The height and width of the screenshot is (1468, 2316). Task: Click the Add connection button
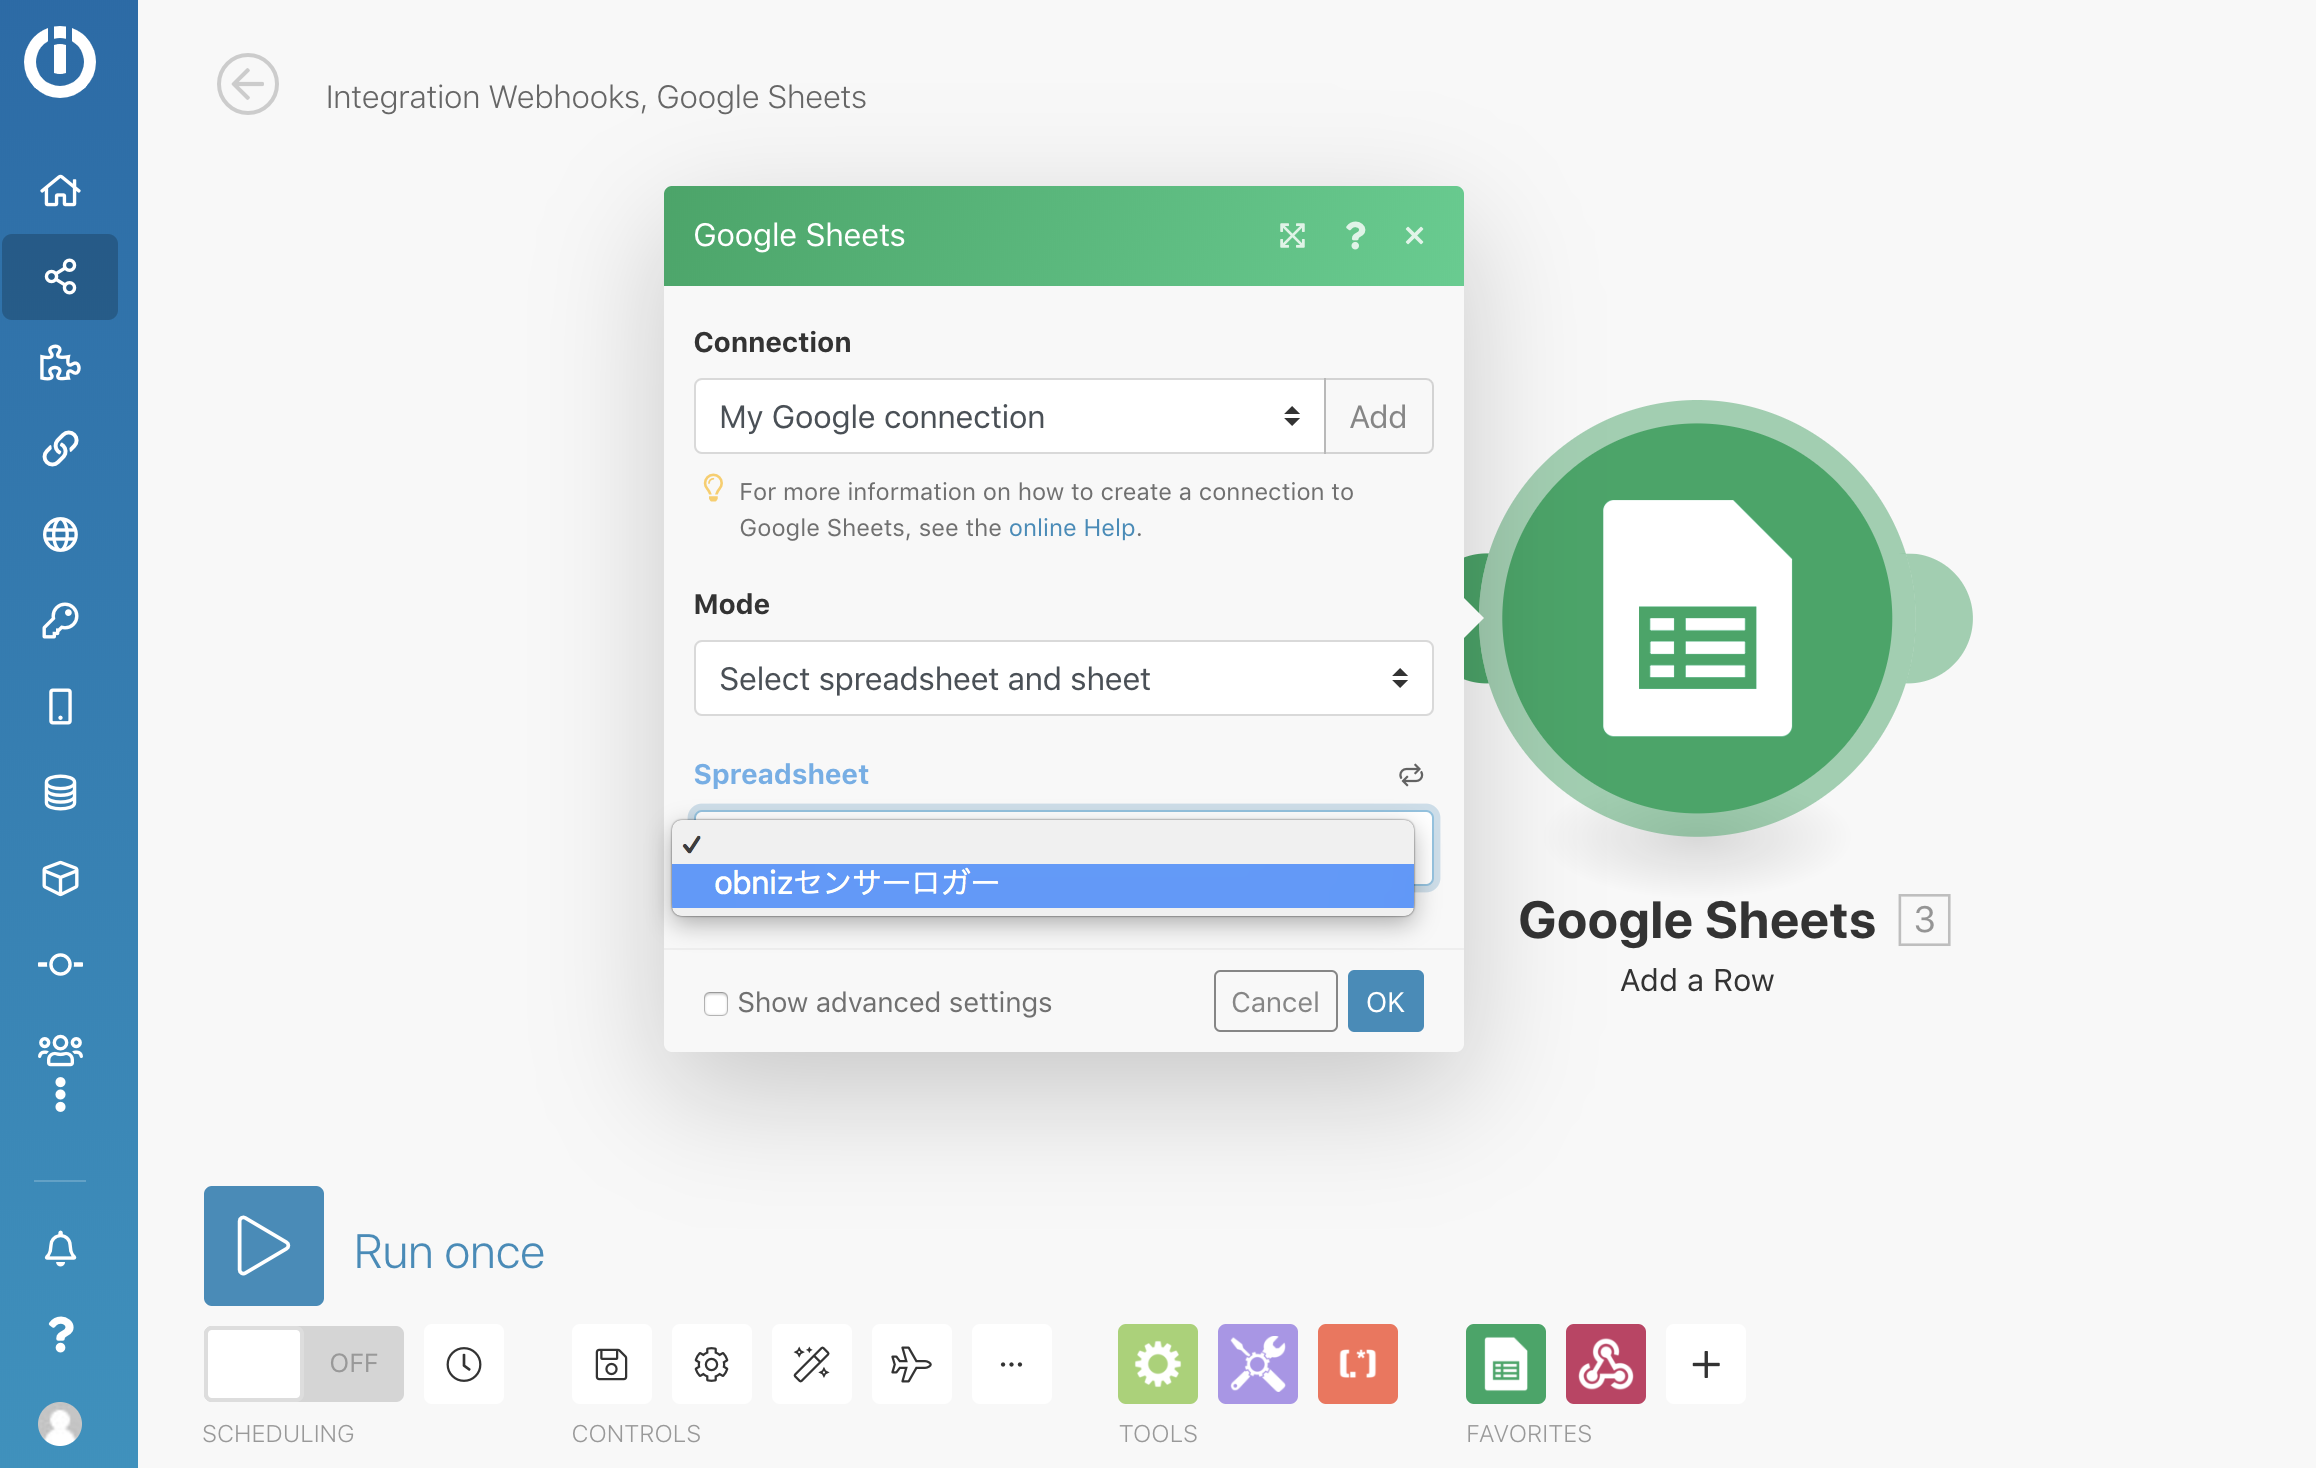click(1379, 416)
